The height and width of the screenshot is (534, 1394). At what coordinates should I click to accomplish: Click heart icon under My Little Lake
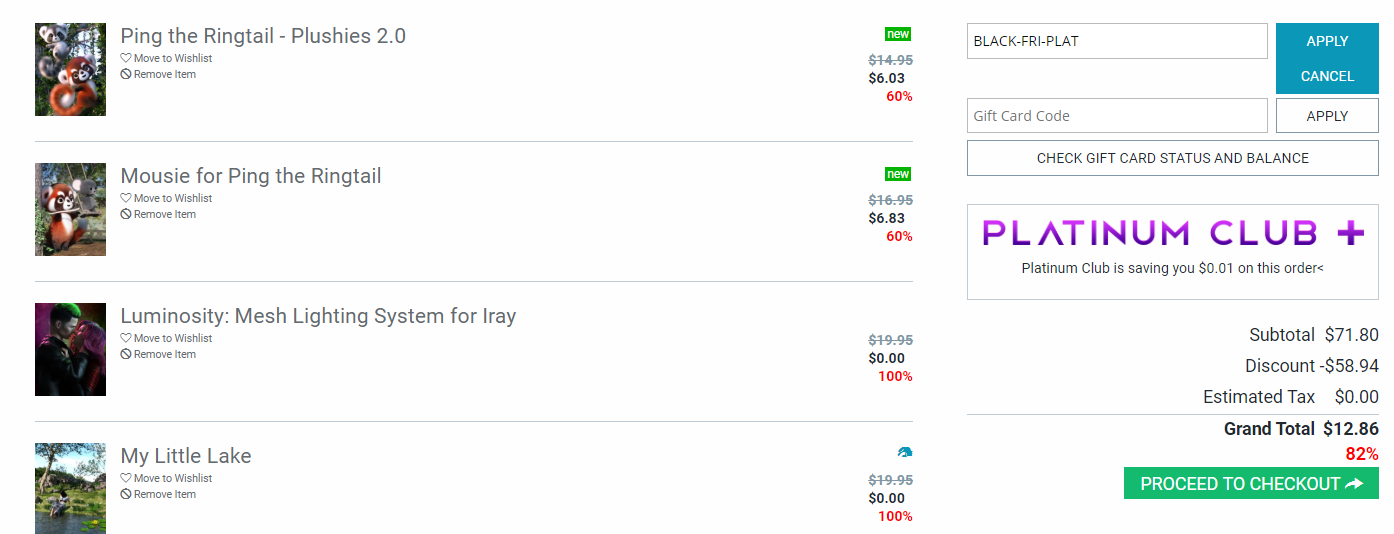126,478
